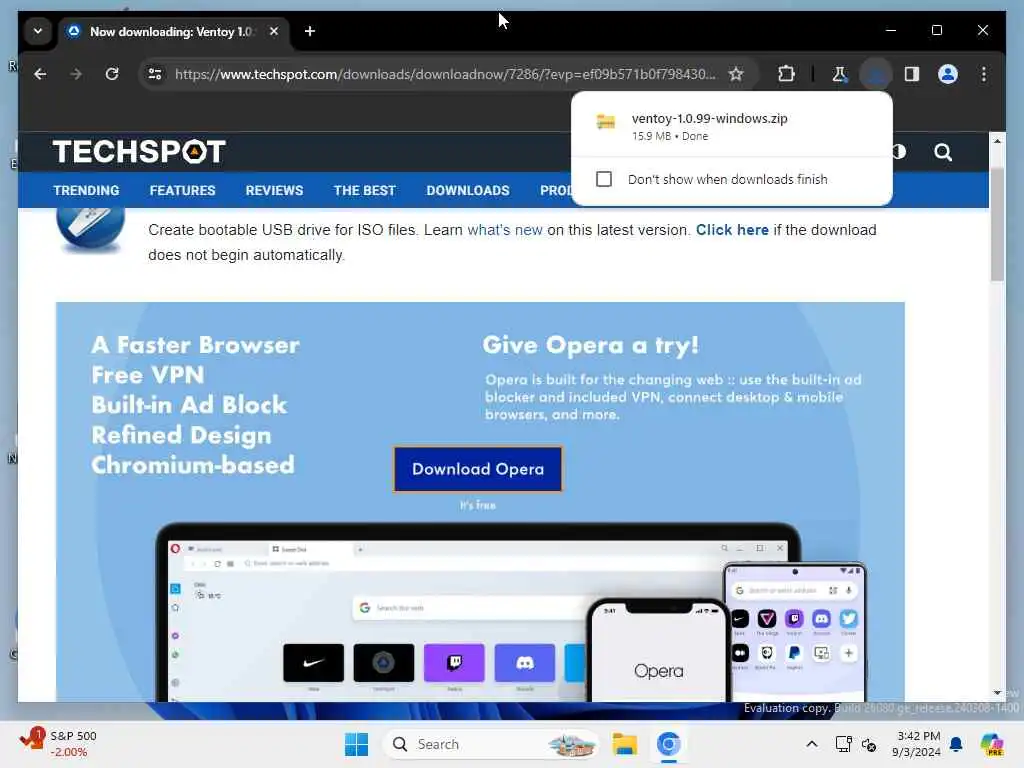Click the TechSpot logo
Screen dimensions: 1024x768
tap(138, 152)
